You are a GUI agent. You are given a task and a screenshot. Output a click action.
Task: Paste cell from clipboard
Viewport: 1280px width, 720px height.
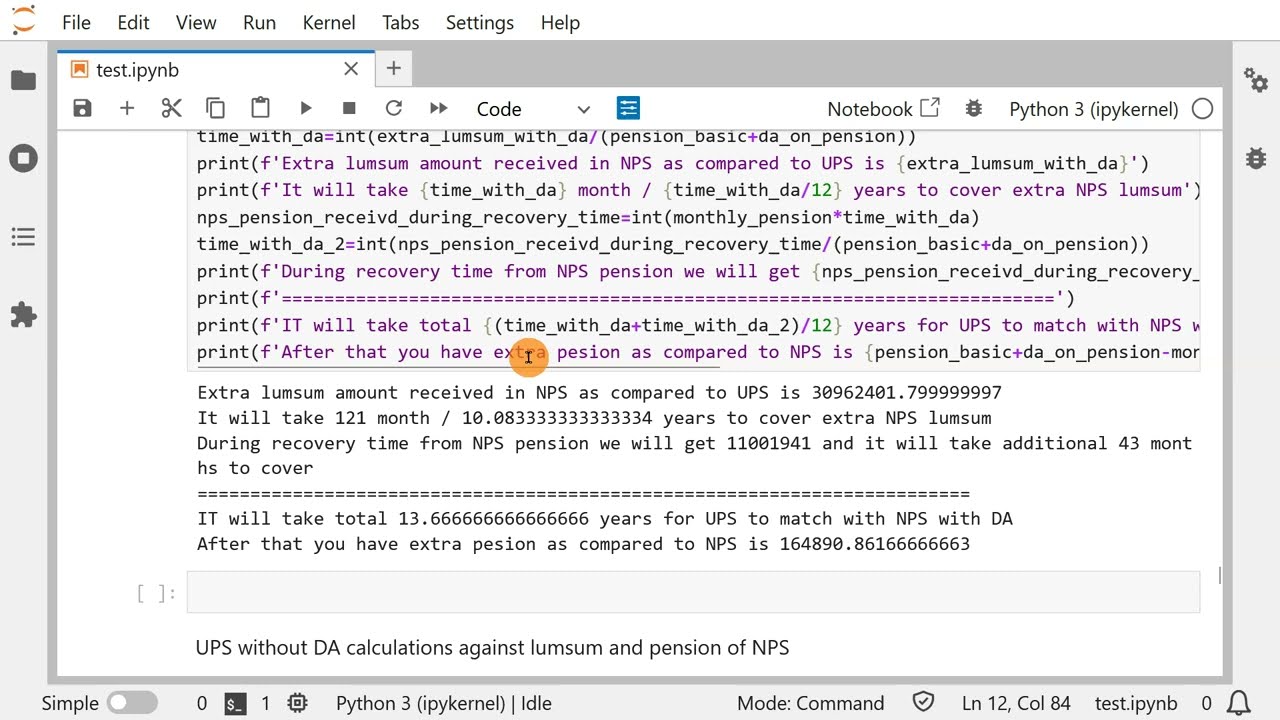click(260, 108)
